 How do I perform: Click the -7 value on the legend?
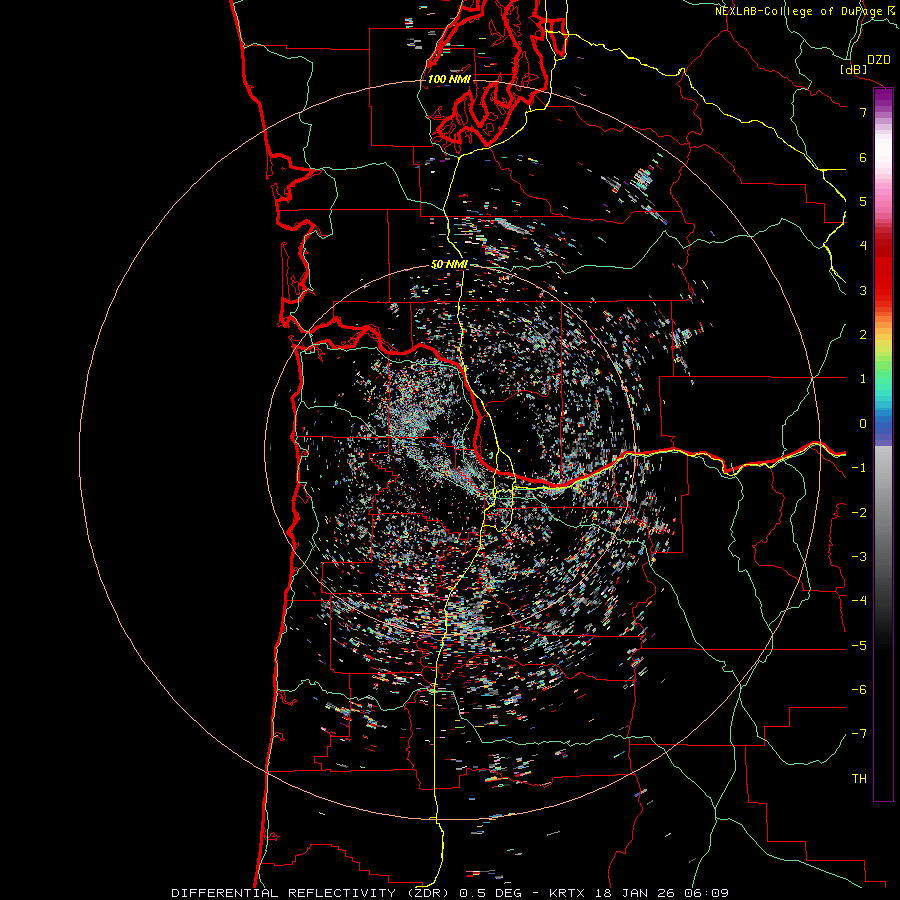click(x=859, y=734)
